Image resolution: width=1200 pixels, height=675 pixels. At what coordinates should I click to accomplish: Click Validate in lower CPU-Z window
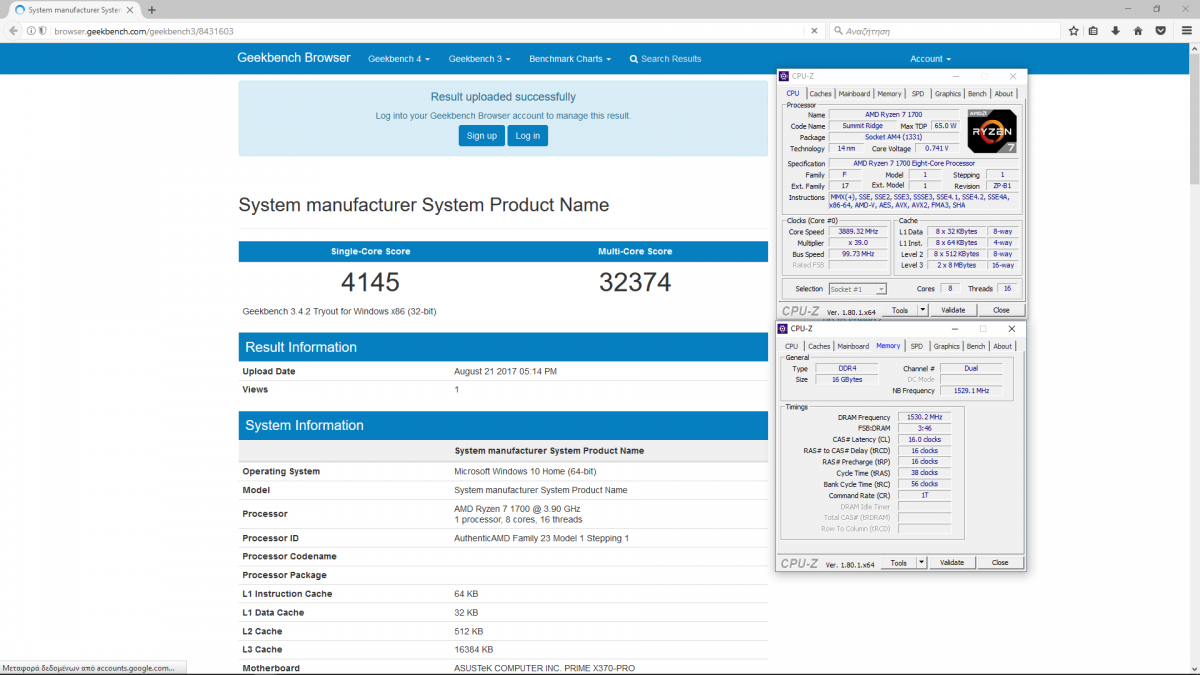pyautogui.click(x=953, y=563)
